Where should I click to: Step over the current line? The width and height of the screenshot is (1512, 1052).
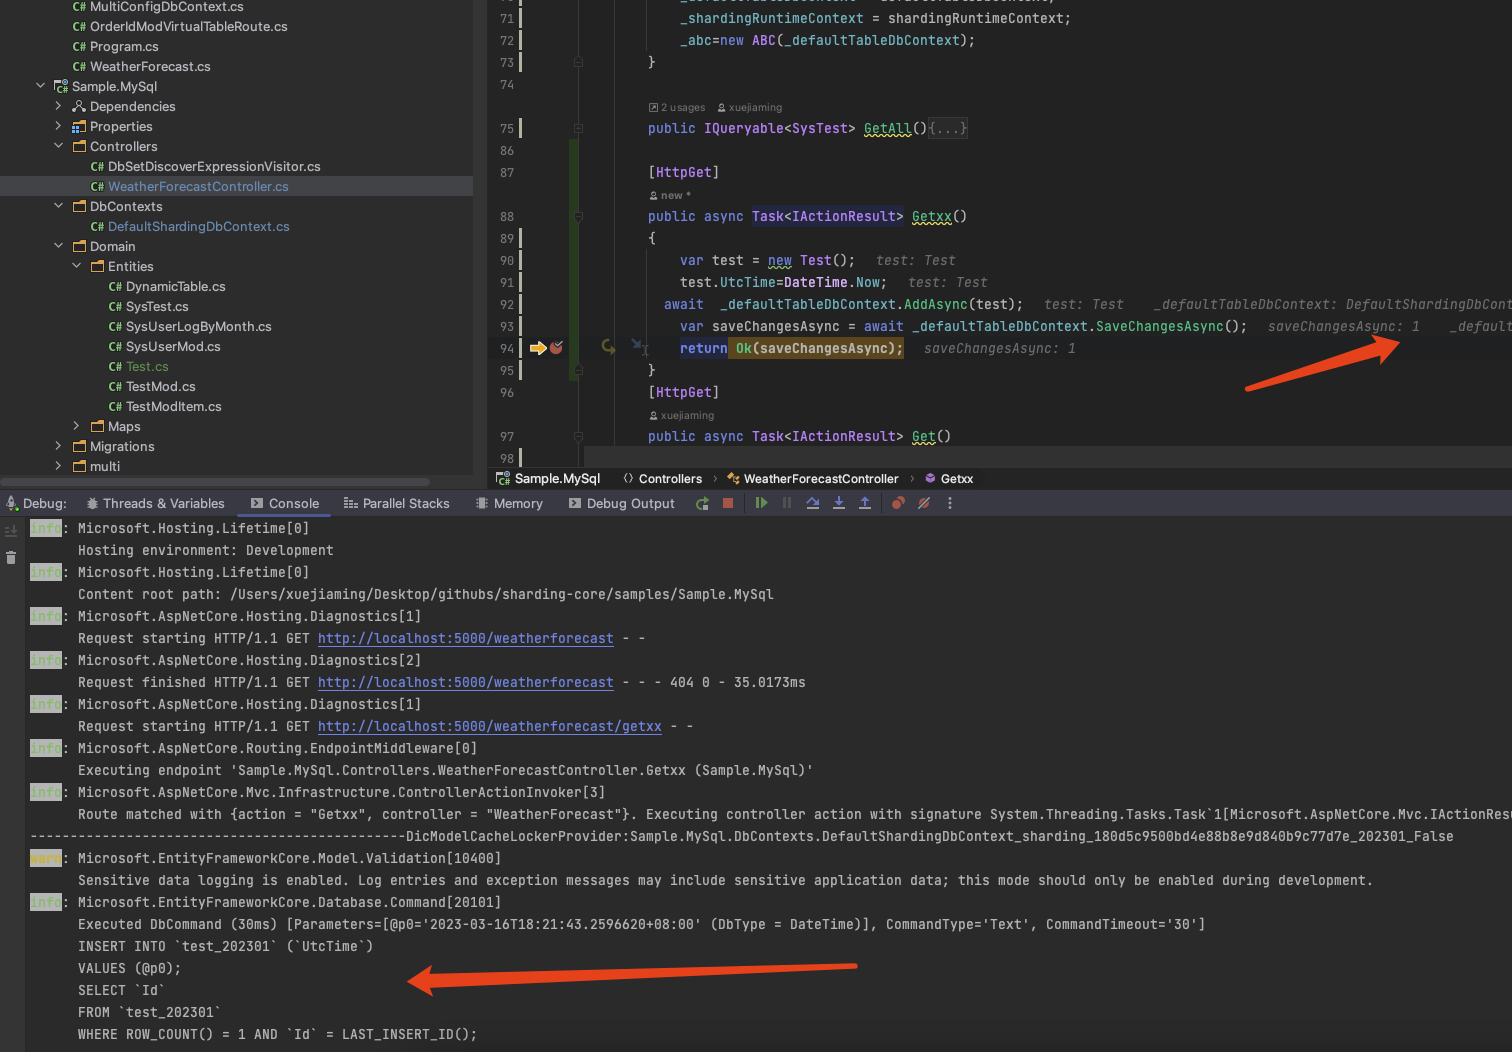coord(812,503)
